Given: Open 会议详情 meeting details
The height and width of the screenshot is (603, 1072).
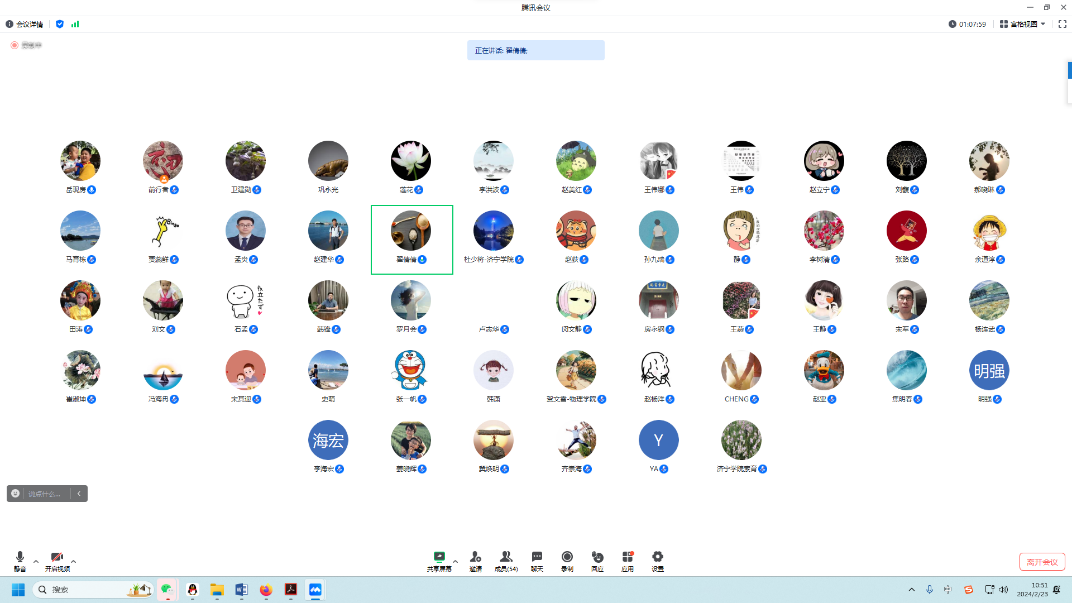Looking at the screenshot, I should click(x=27, y=24).
